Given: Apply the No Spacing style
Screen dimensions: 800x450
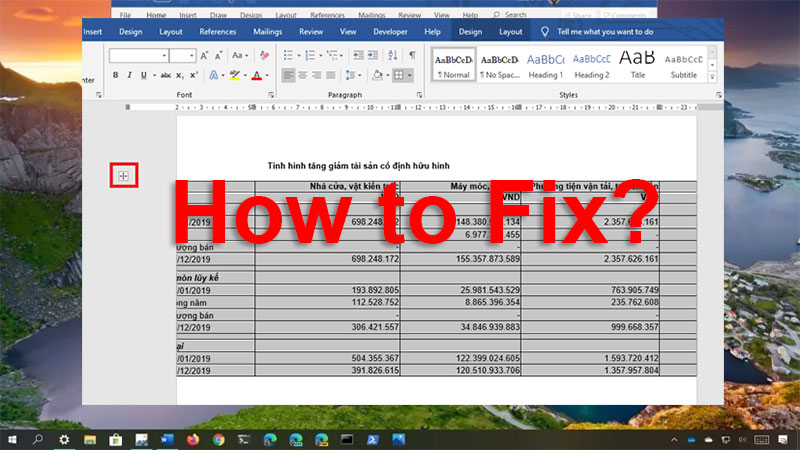Looking at the screenshot, I should [499, 65].
